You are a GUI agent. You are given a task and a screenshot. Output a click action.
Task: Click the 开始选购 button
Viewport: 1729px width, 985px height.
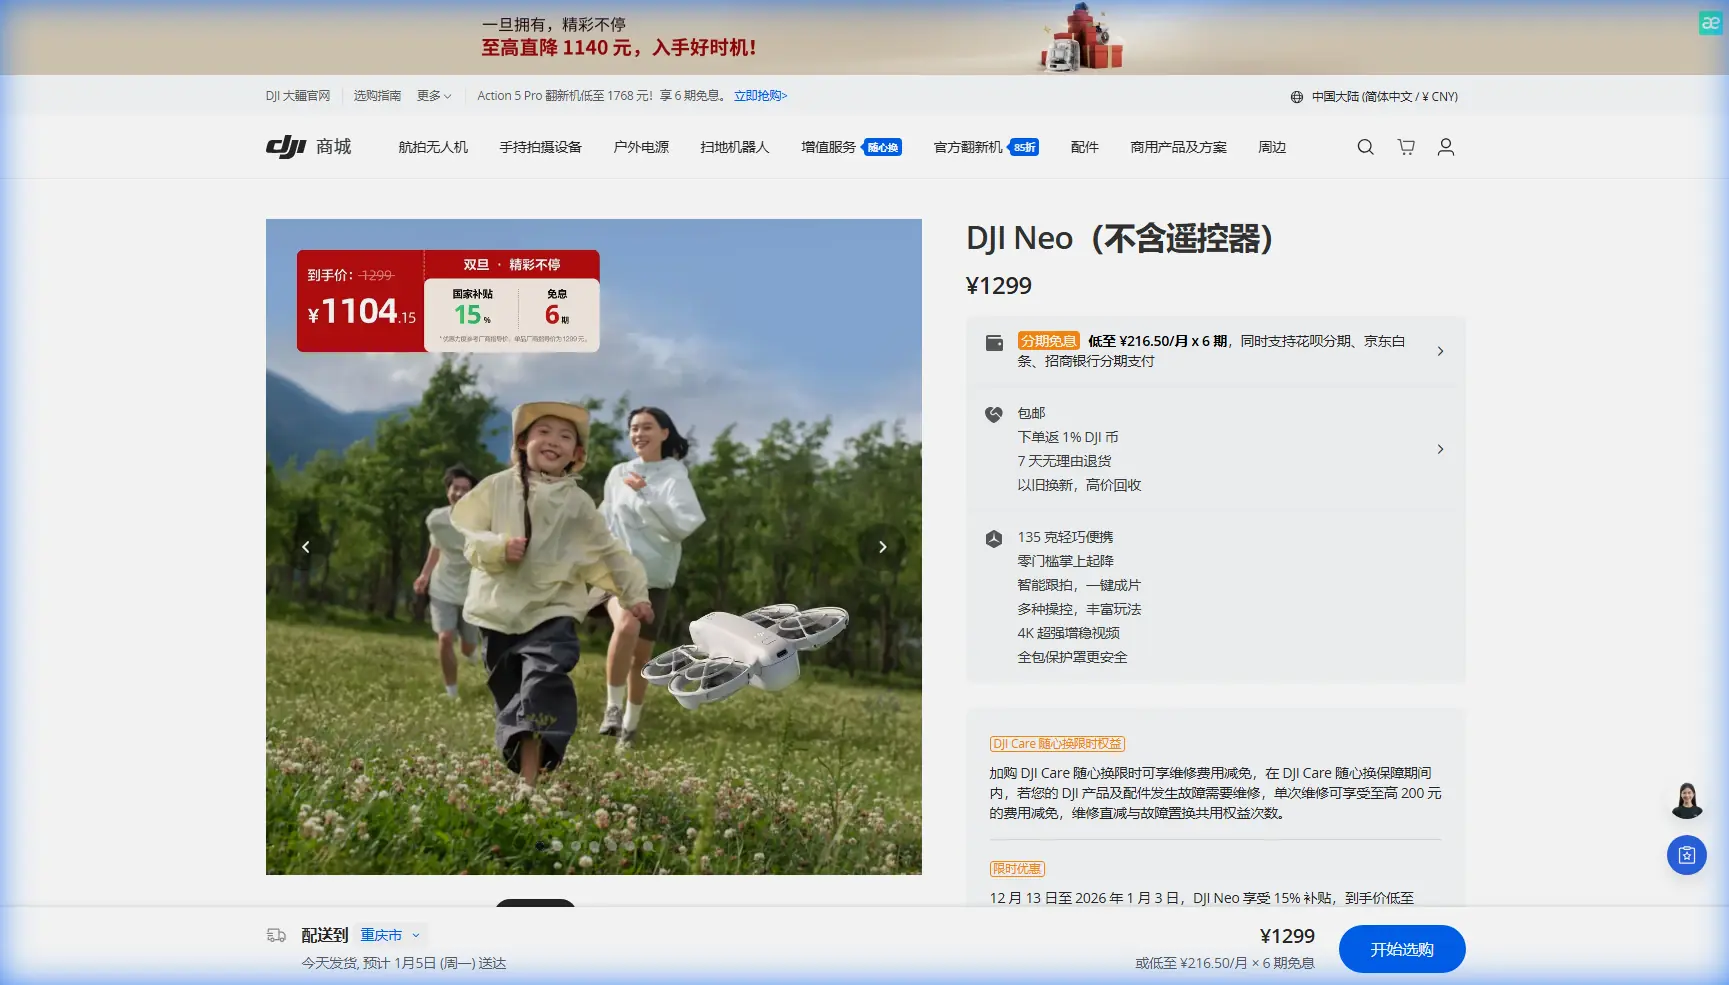[x=1402, y=948]
